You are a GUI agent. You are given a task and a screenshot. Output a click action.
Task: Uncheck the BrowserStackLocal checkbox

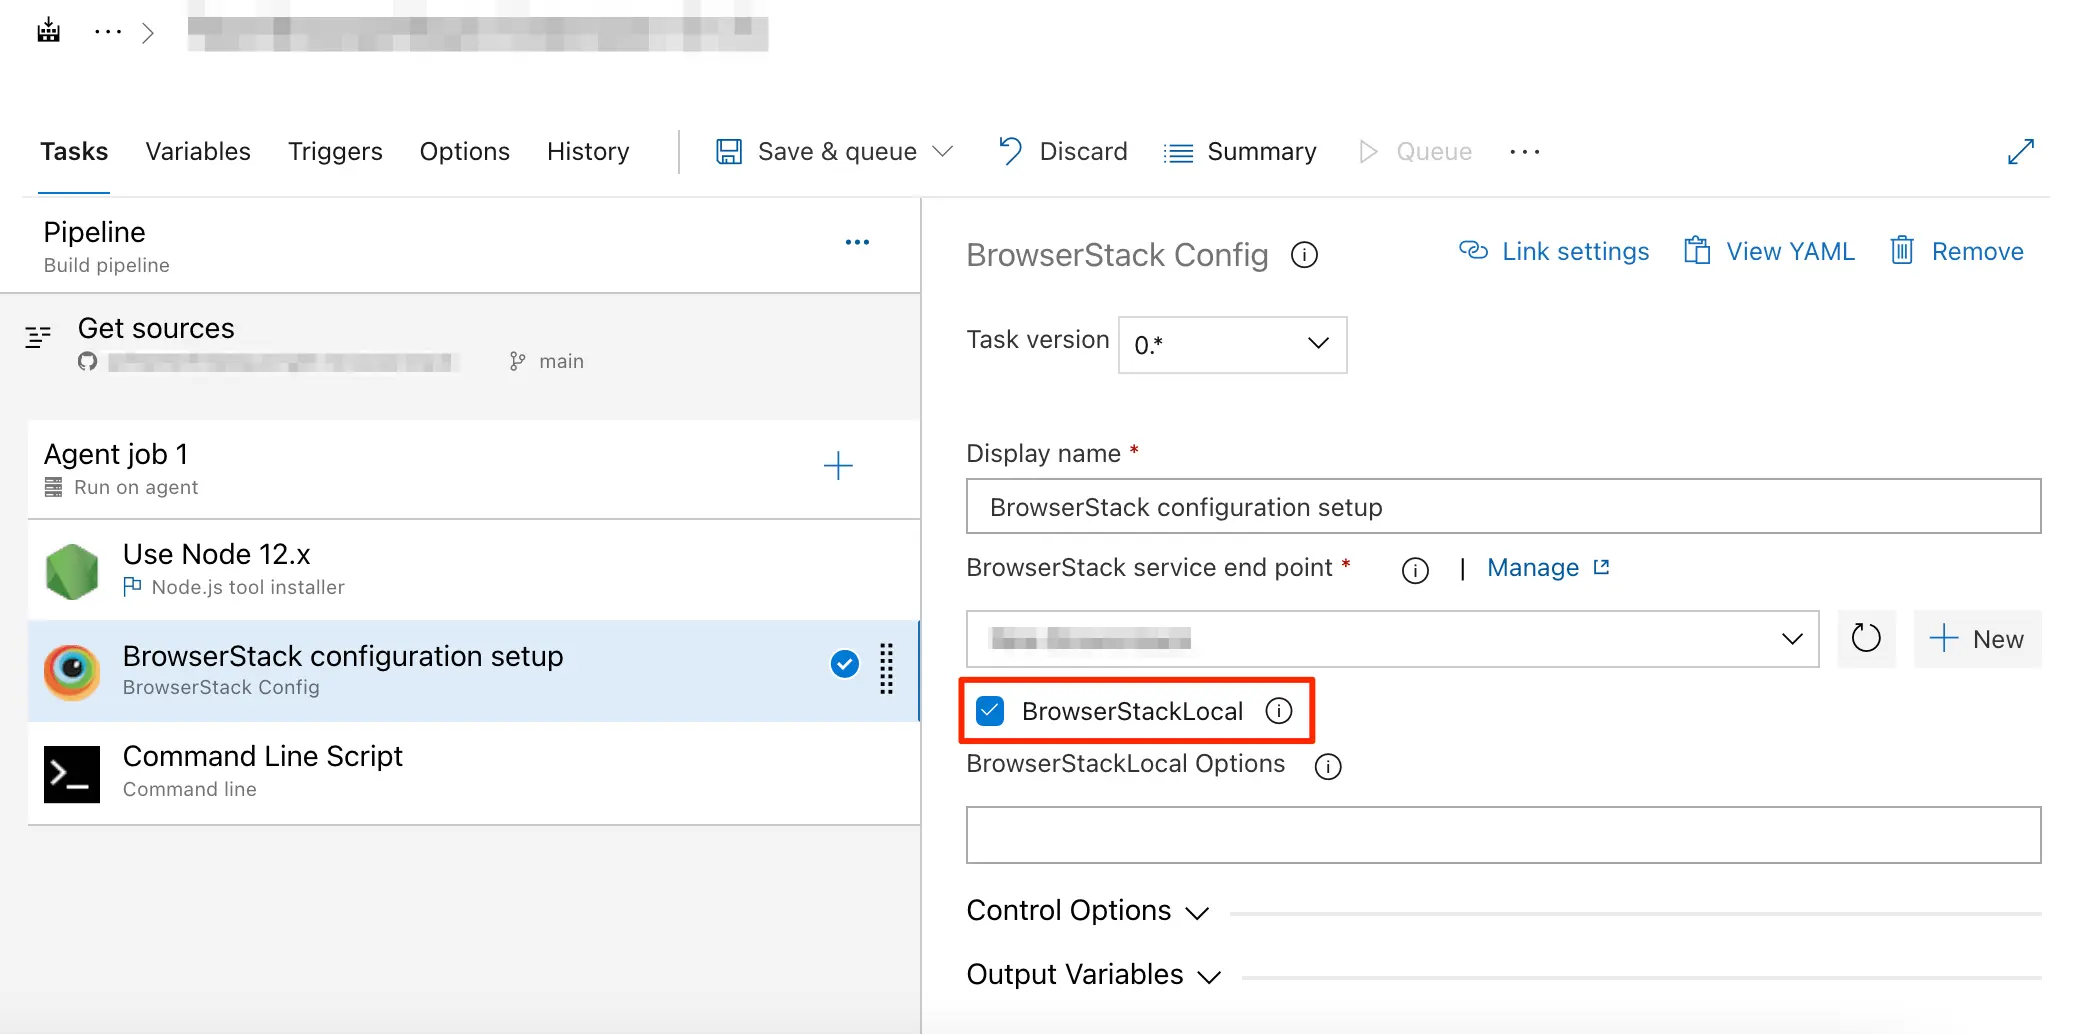pos(990,711)
